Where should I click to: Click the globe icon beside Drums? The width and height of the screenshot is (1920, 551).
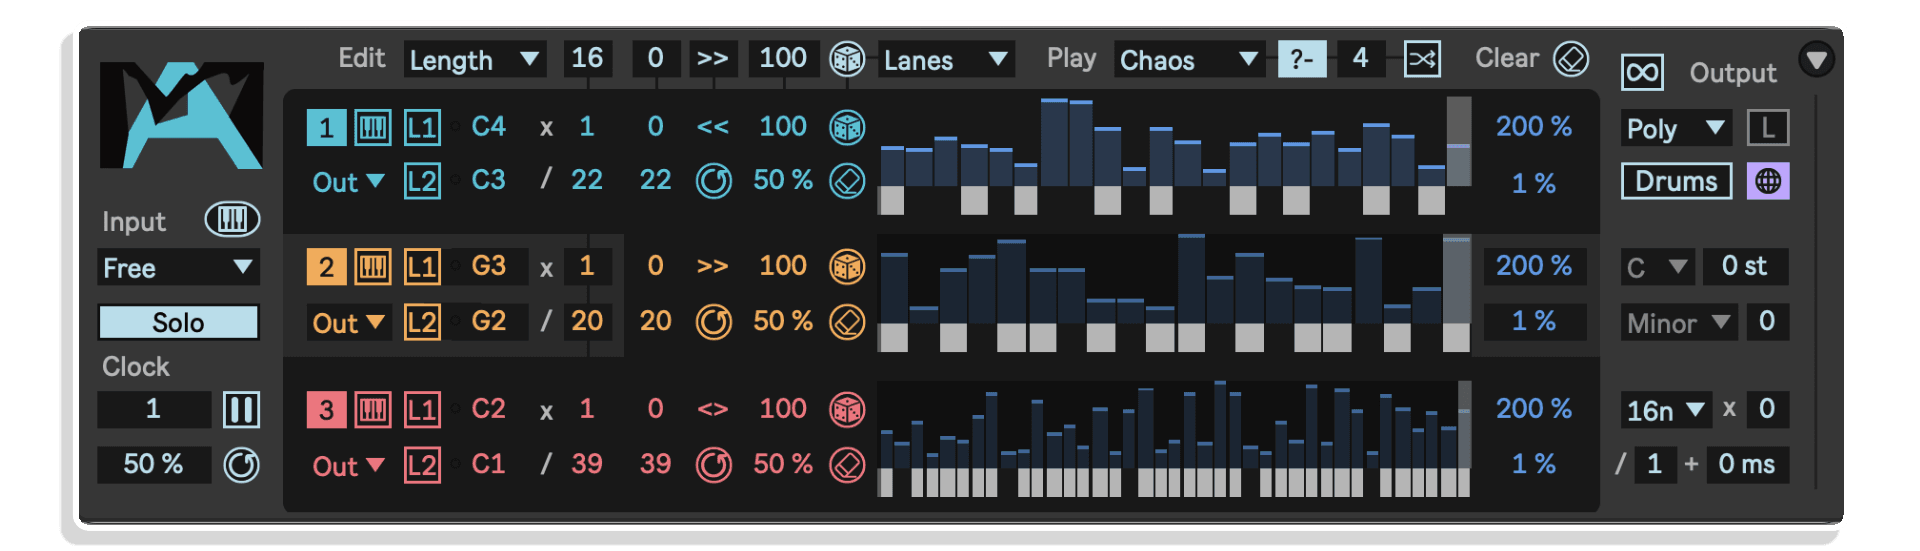pyautogui.click(x=1768, y=181)
